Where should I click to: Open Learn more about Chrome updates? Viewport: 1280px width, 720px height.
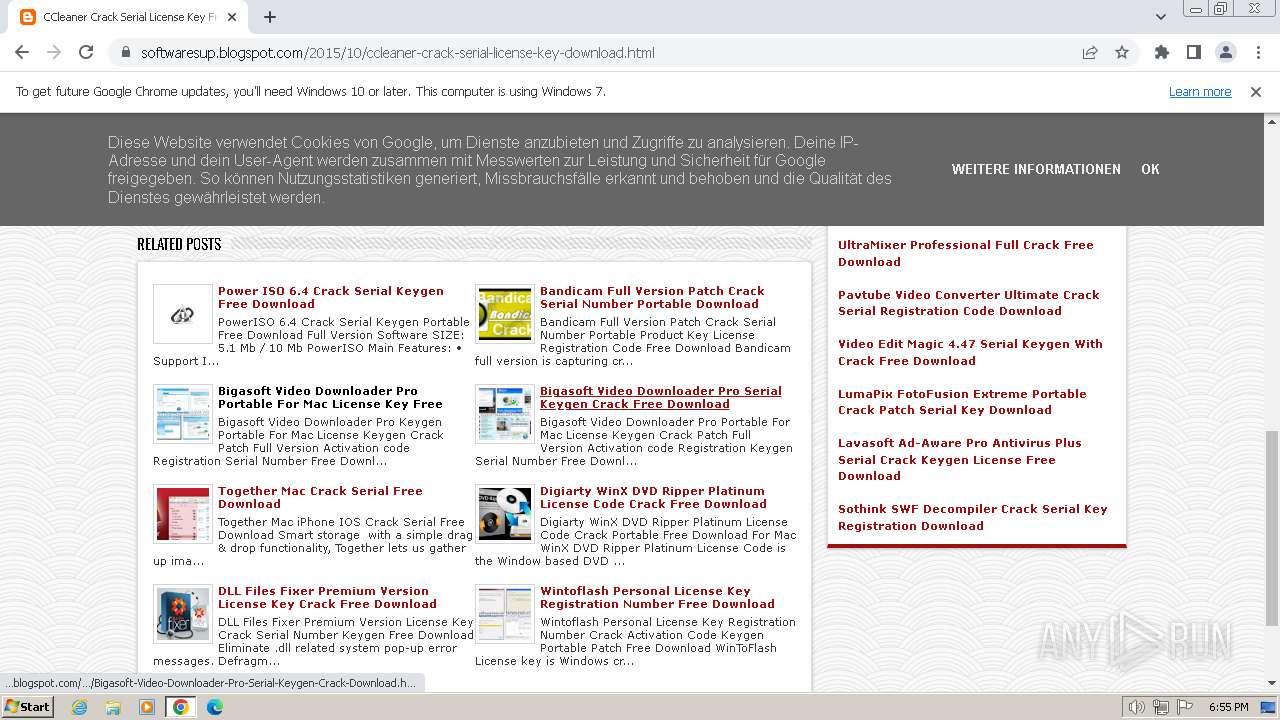click(1200, 92)
